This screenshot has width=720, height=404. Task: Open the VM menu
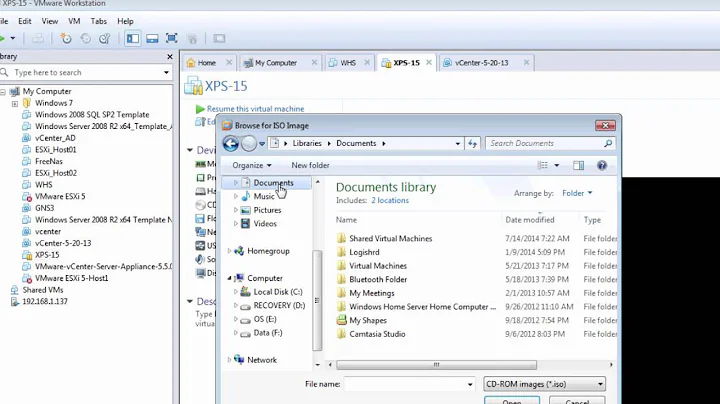pos(74,21)
